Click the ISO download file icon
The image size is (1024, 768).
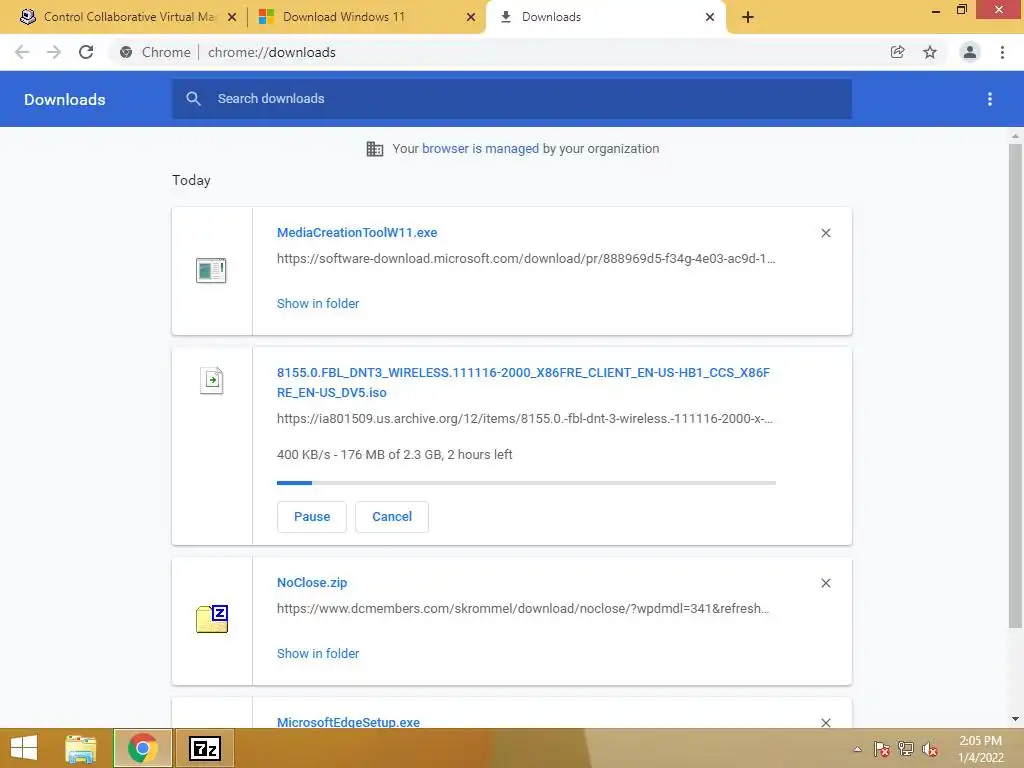pos(212,380)
